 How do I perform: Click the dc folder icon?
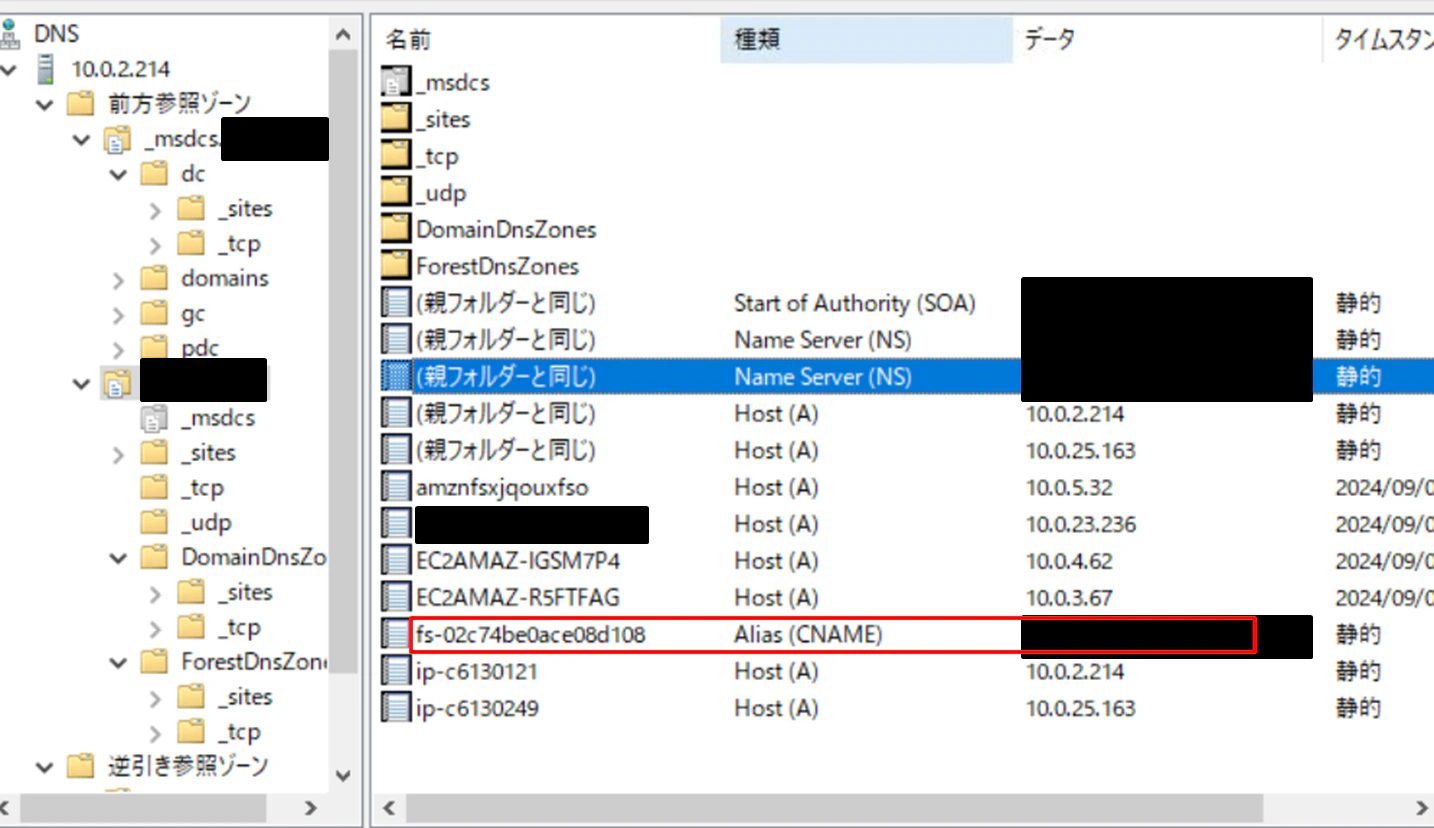click(x=153, y=174)
